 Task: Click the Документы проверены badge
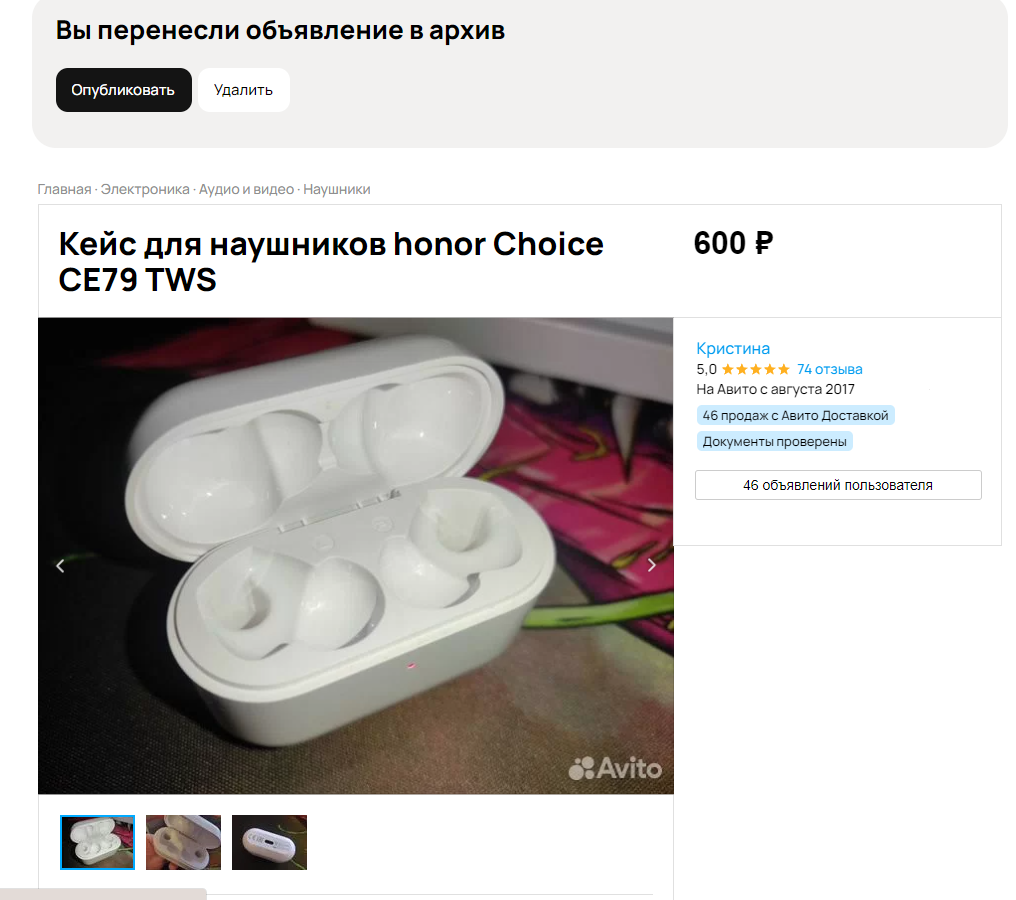click(774, 442)
